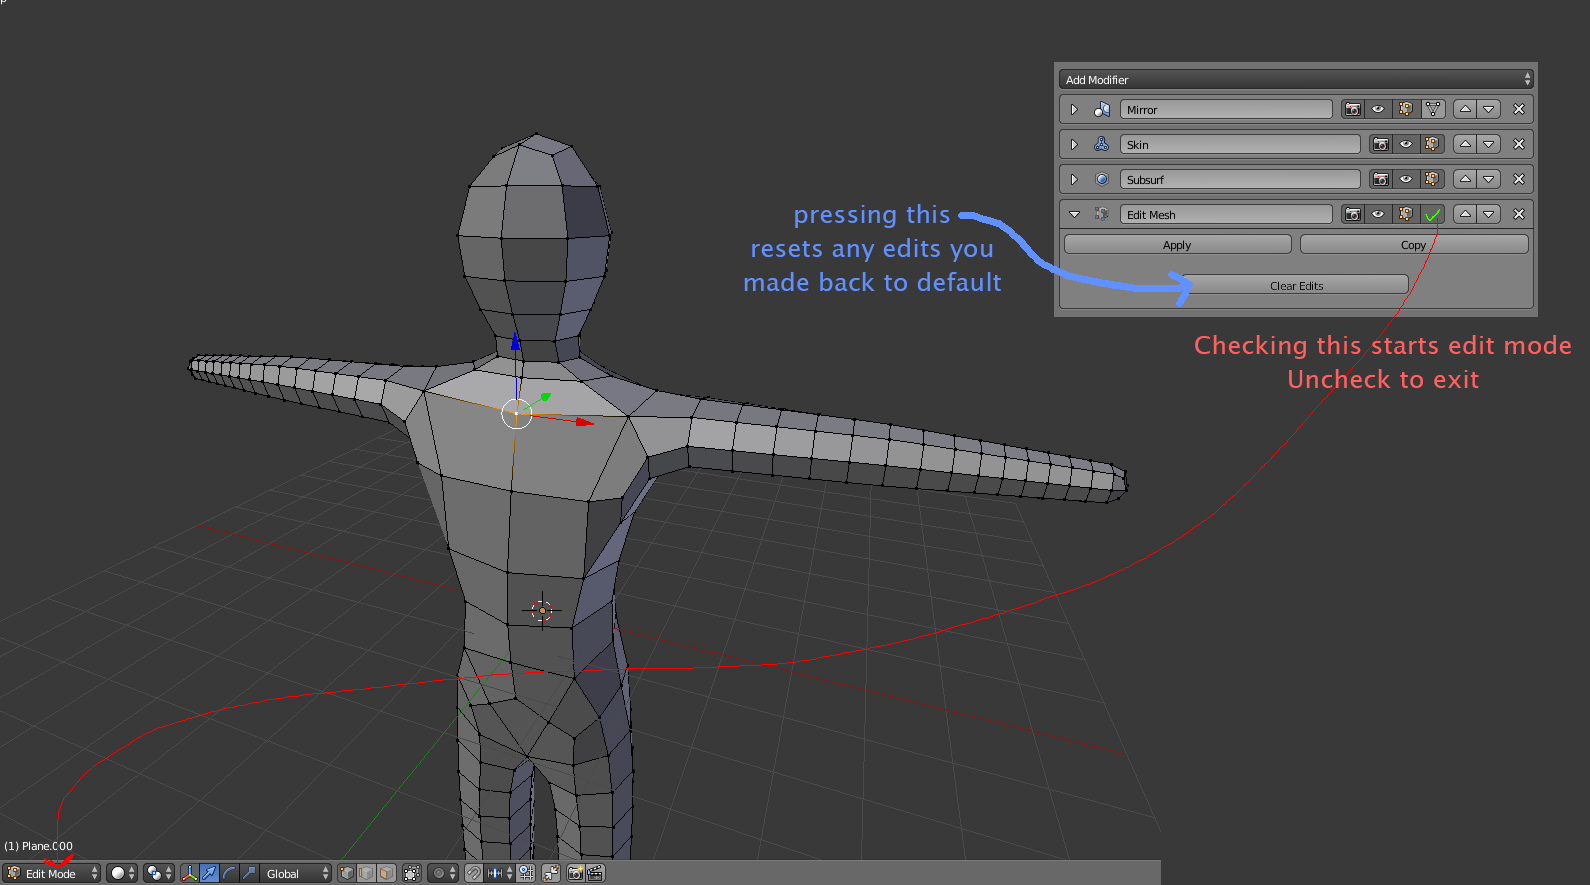Toggle Mirror modifier cage editing icon
The height and width of the screenshot is (885, 1590).
click(x=1433, y=109)
